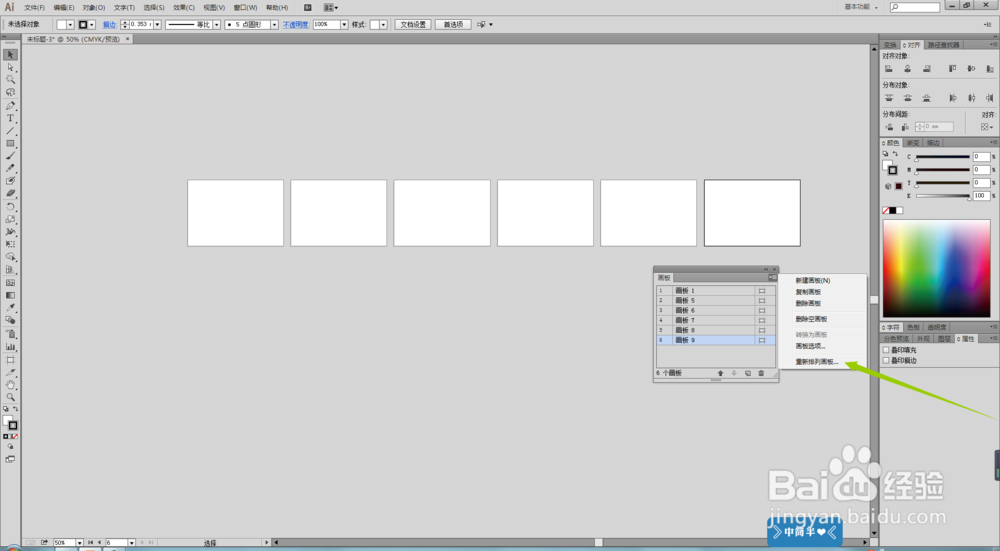Open the stroke color dropdown in control bar

[92, 25]
